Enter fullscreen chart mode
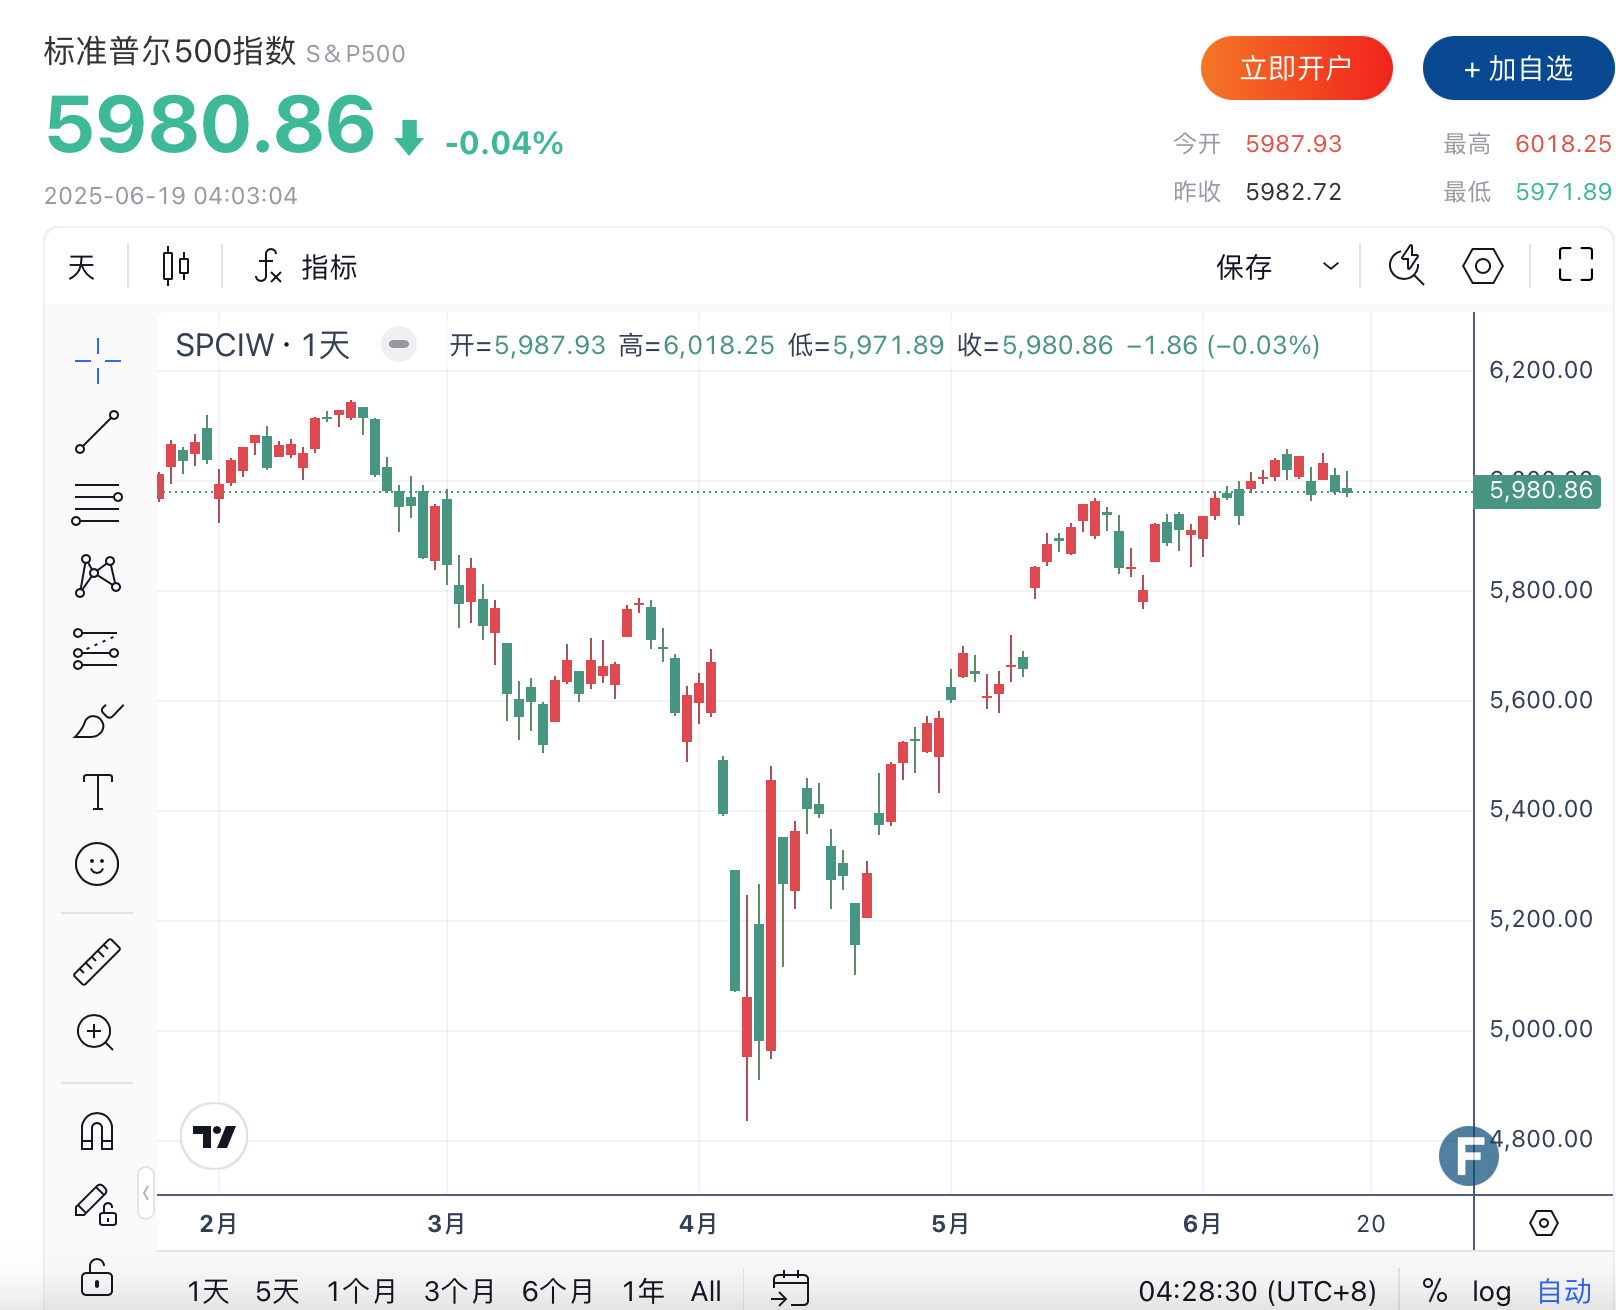Screen dimensions: 1616x1310 (1575, 265)
